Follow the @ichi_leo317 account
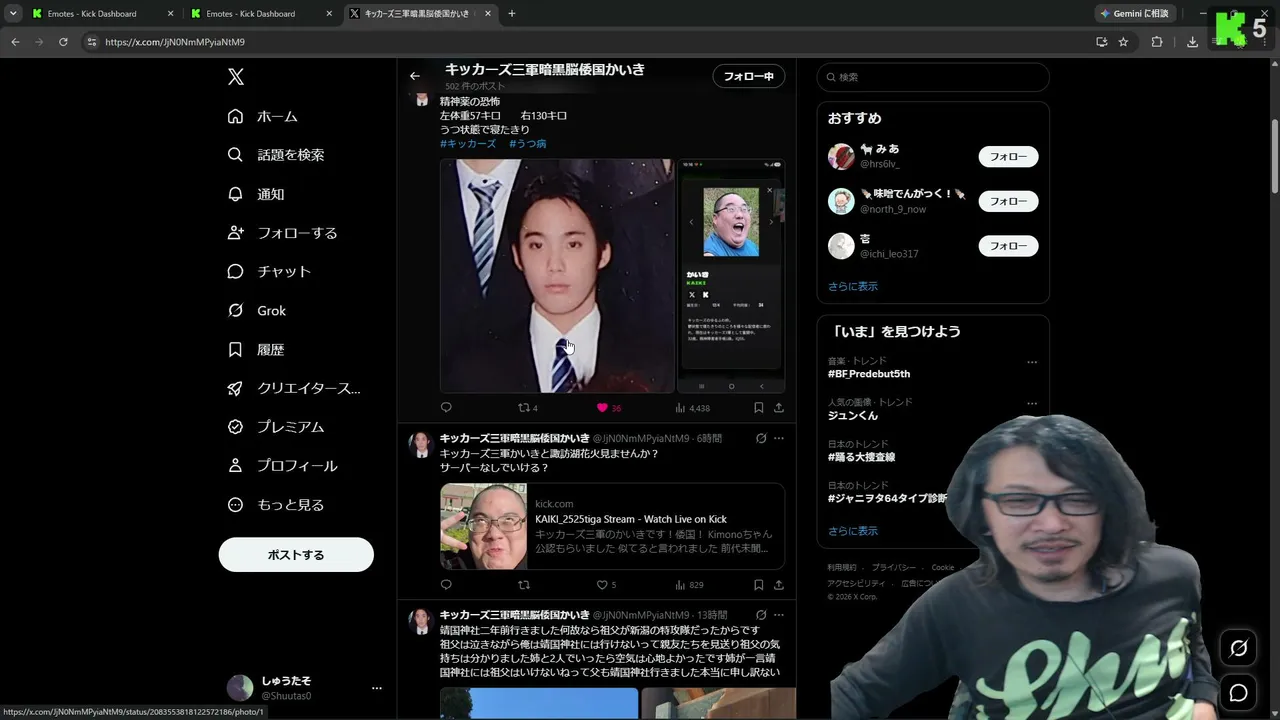Viewport: 1280px width, 720px height. point(1008,245)
